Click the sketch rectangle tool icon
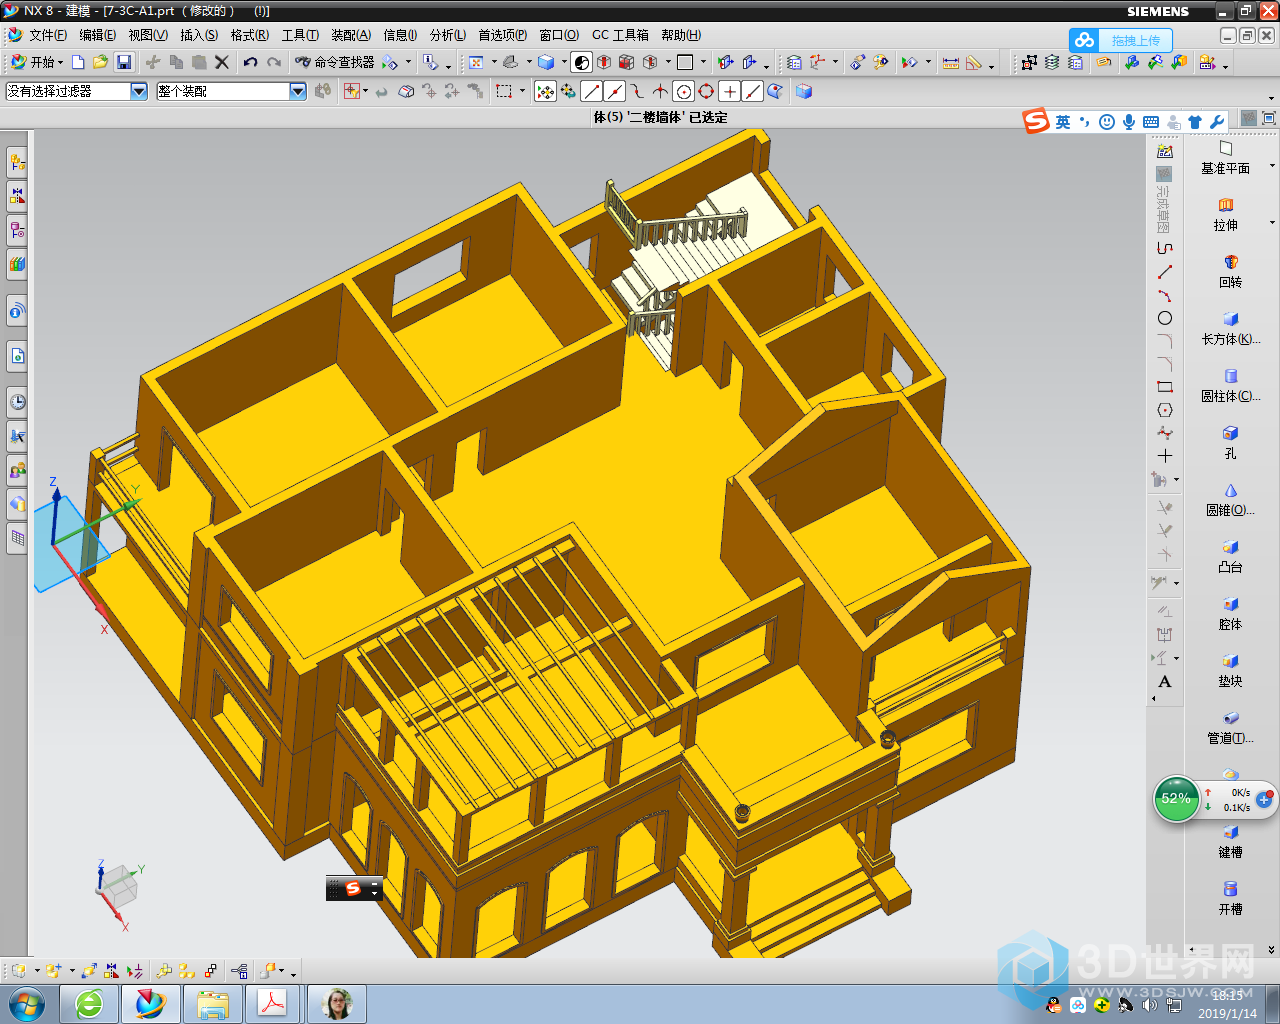Image resolution: width=1280 pixels, height=1024 pixels. click(1165, 387)
